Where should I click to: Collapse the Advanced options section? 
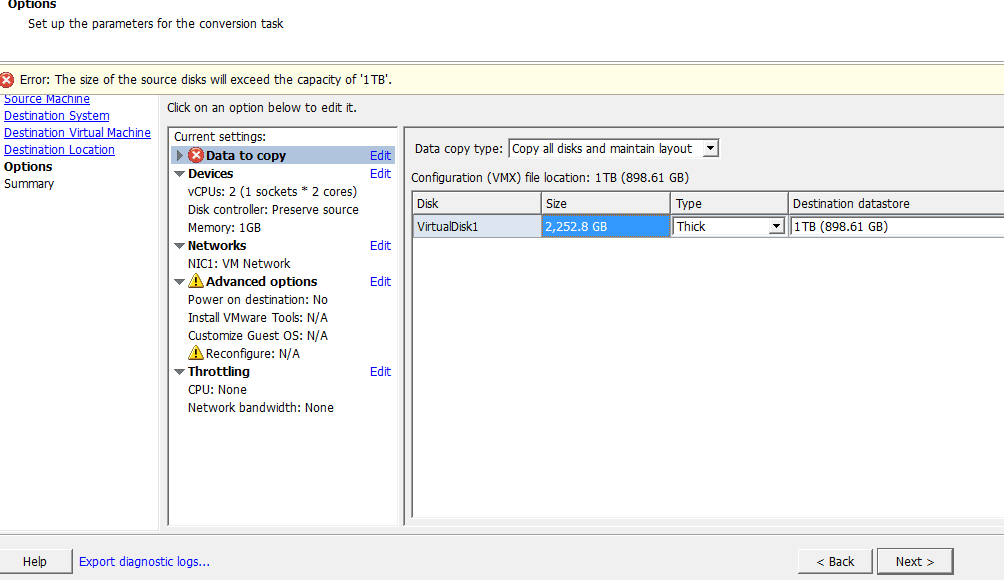coord(179,282)
